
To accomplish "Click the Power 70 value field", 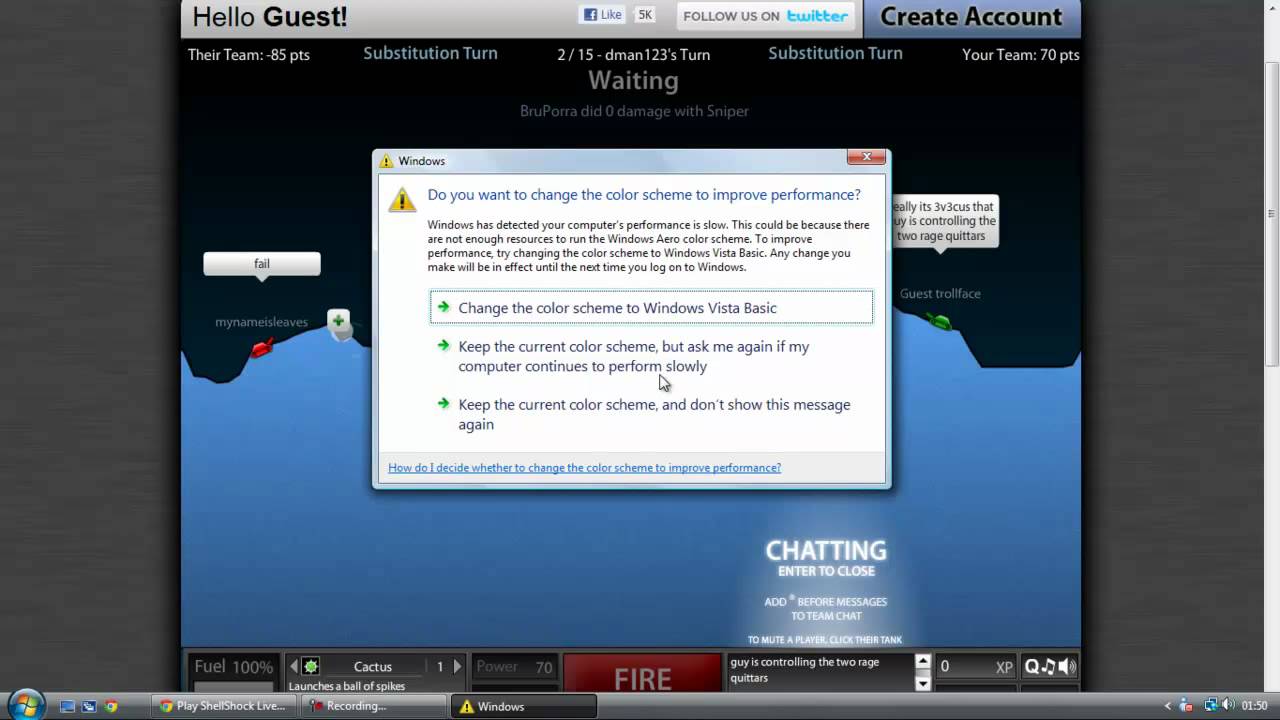I will pyautogui.click(x=514, y=667).
